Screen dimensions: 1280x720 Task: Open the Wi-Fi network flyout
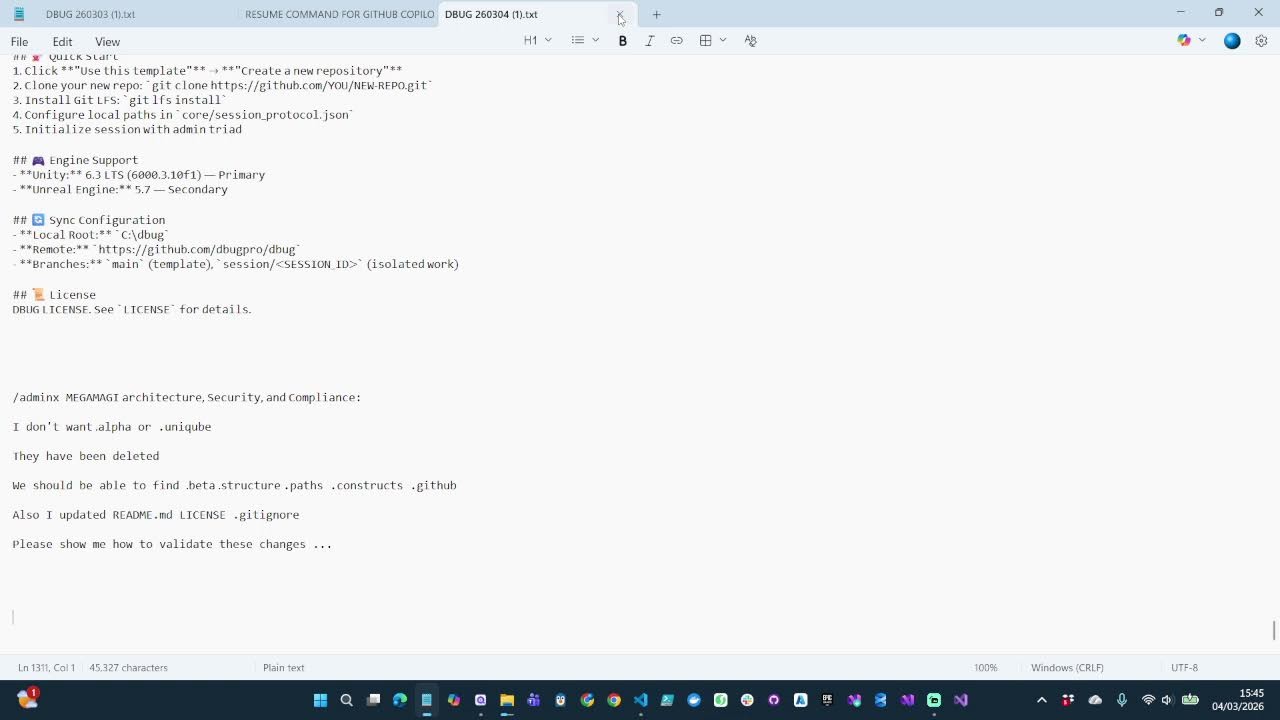point(1148,700)
